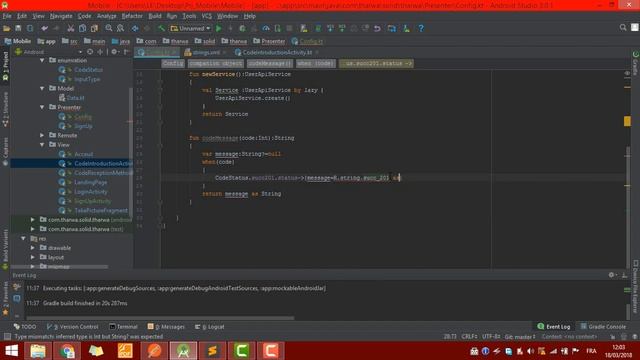Click the Search Everywhere magnifier icon
The width and height of the screenshot is (640, 360).
[x=623, y=27]
